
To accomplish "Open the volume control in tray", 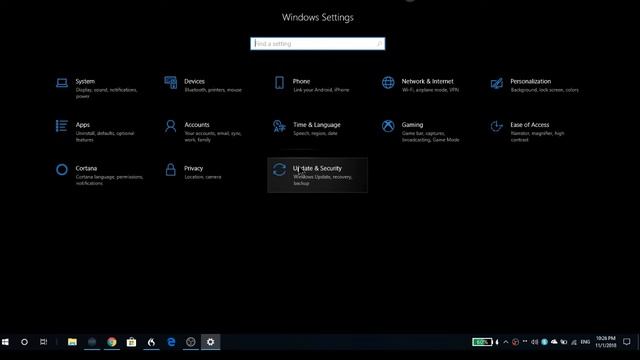I will [x=534, y=342].
